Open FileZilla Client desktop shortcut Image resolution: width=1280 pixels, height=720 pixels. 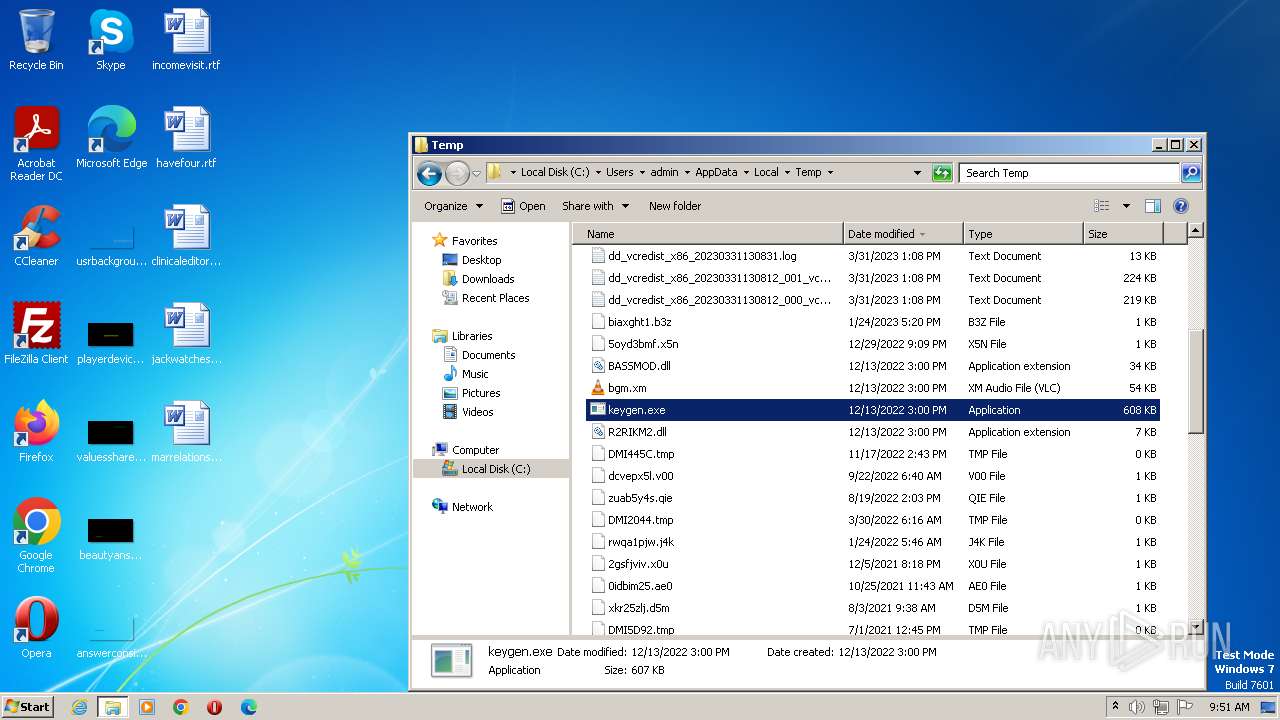[x=36, y=333]
